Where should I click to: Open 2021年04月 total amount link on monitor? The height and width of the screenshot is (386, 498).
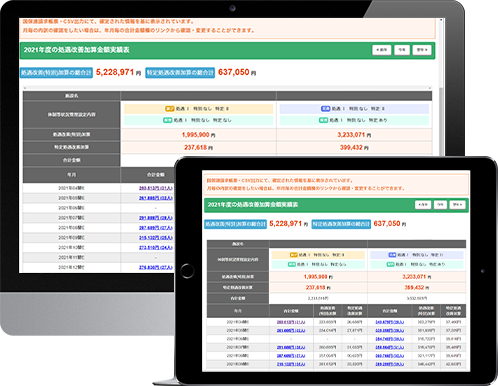156,188
